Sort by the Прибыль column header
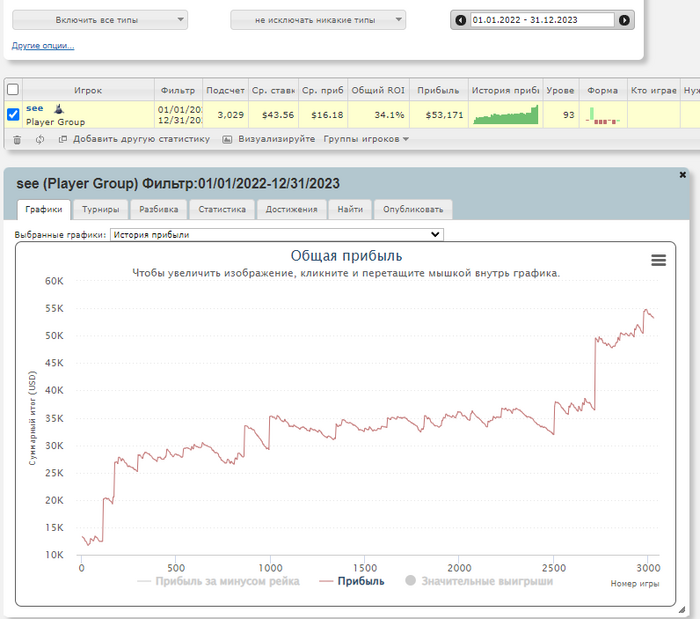 pos(438,90)
